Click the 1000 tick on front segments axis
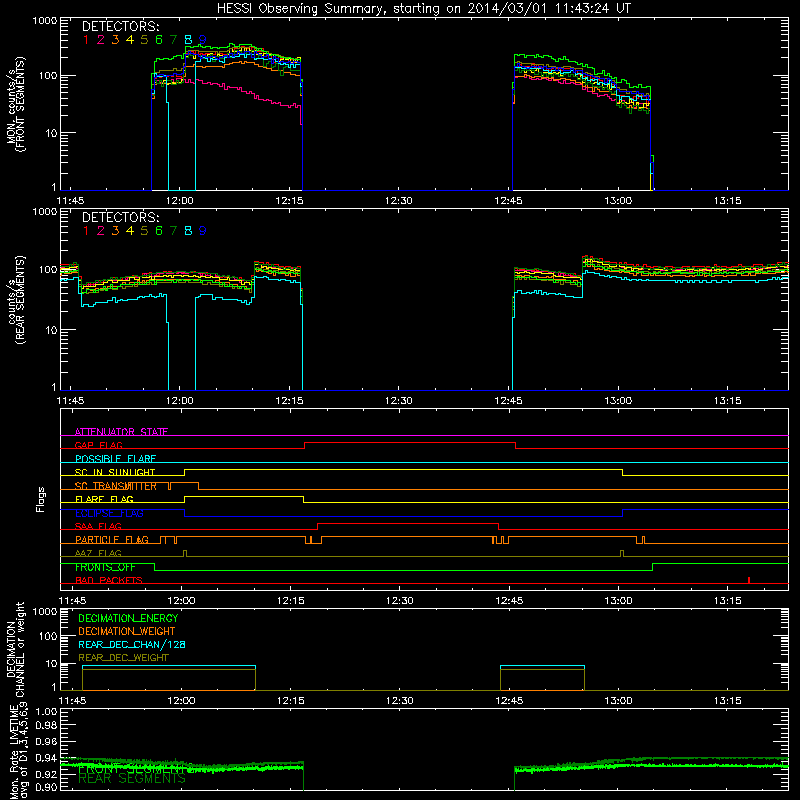This screenshot has width=800, height=800. tap(44, 21)
